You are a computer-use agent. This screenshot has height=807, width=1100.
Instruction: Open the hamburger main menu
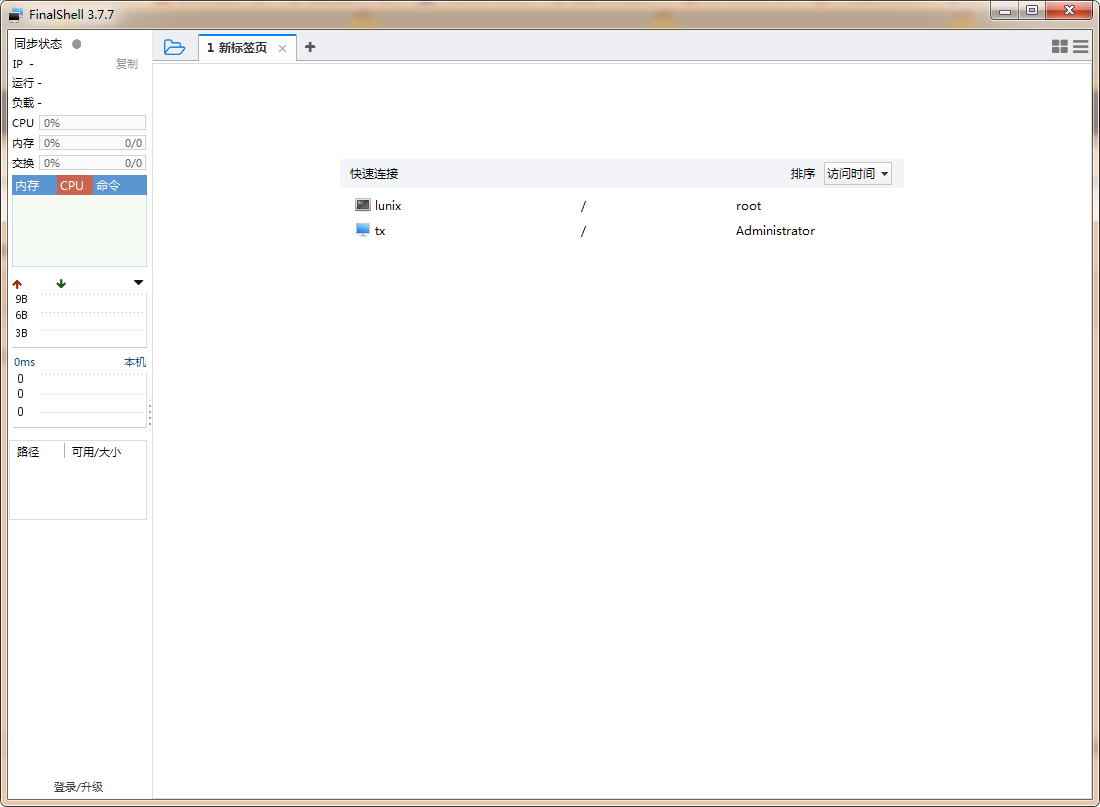(x=1080, y=46)
